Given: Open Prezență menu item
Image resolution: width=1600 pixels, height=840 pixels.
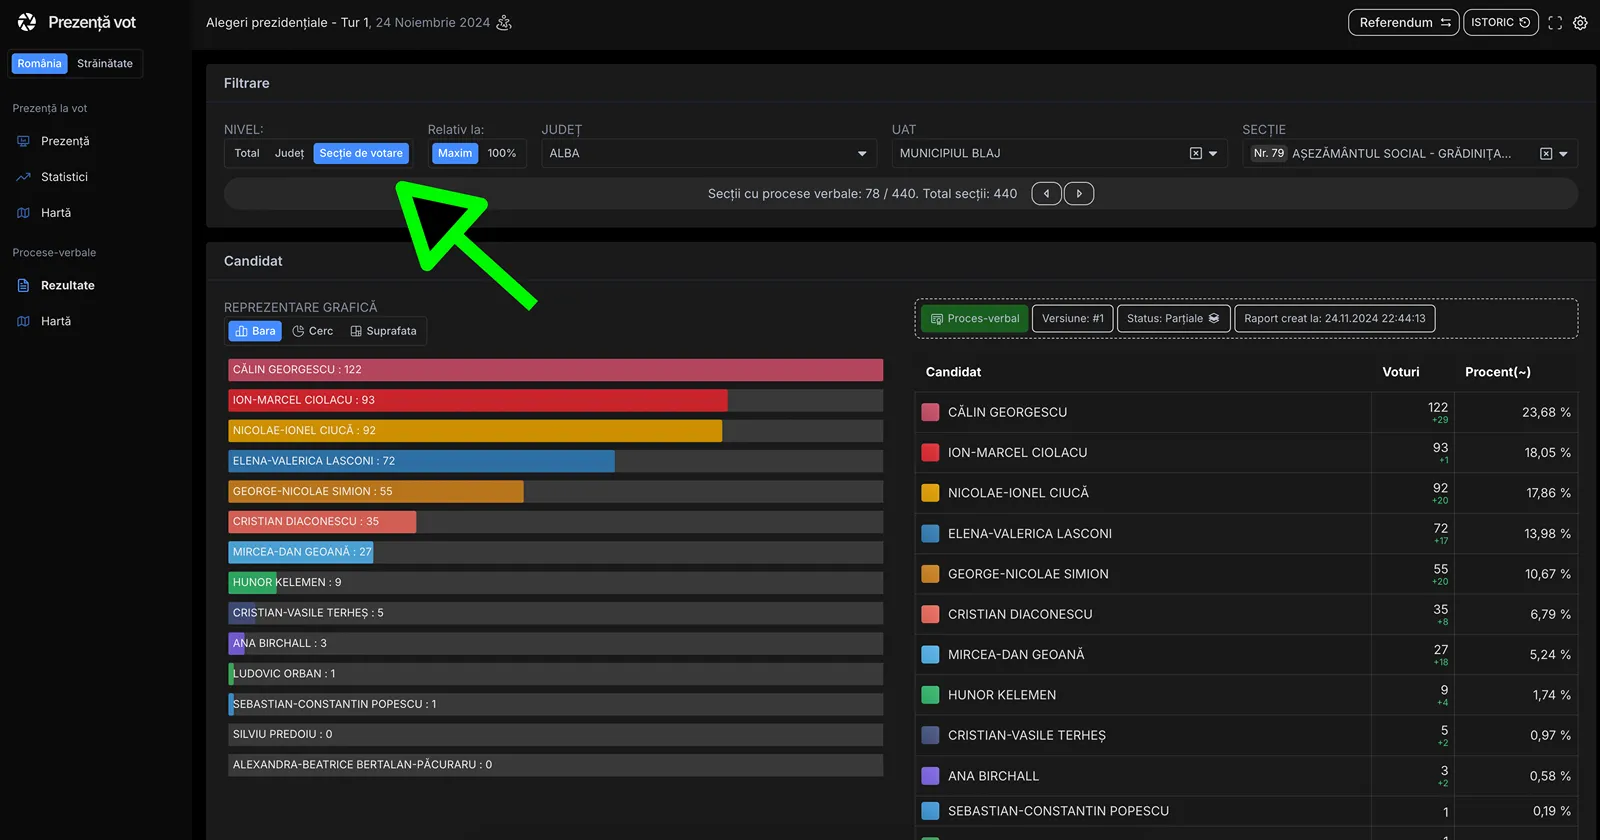Looking at the screenshot, I should [x=65, y=141].
